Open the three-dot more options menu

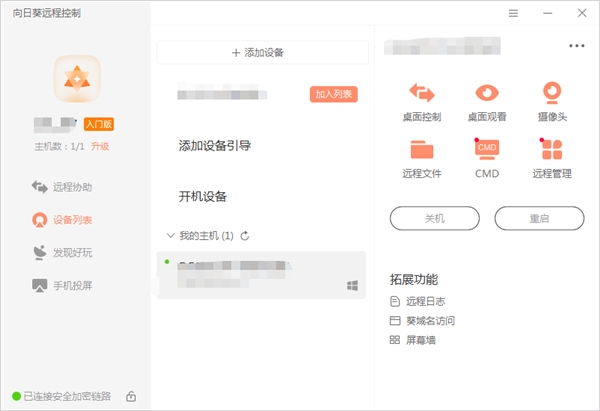click(576, 46)
